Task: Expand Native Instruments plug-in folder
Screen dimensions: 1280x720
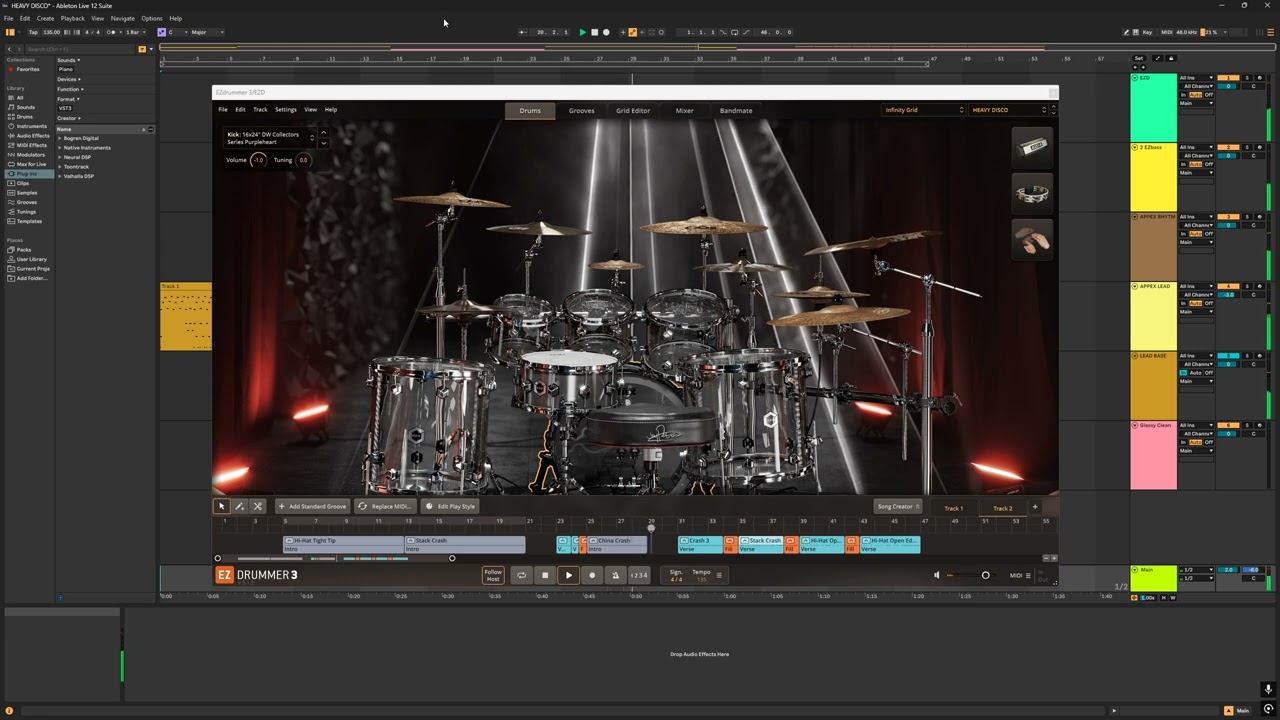Action: tap(60, 148)
